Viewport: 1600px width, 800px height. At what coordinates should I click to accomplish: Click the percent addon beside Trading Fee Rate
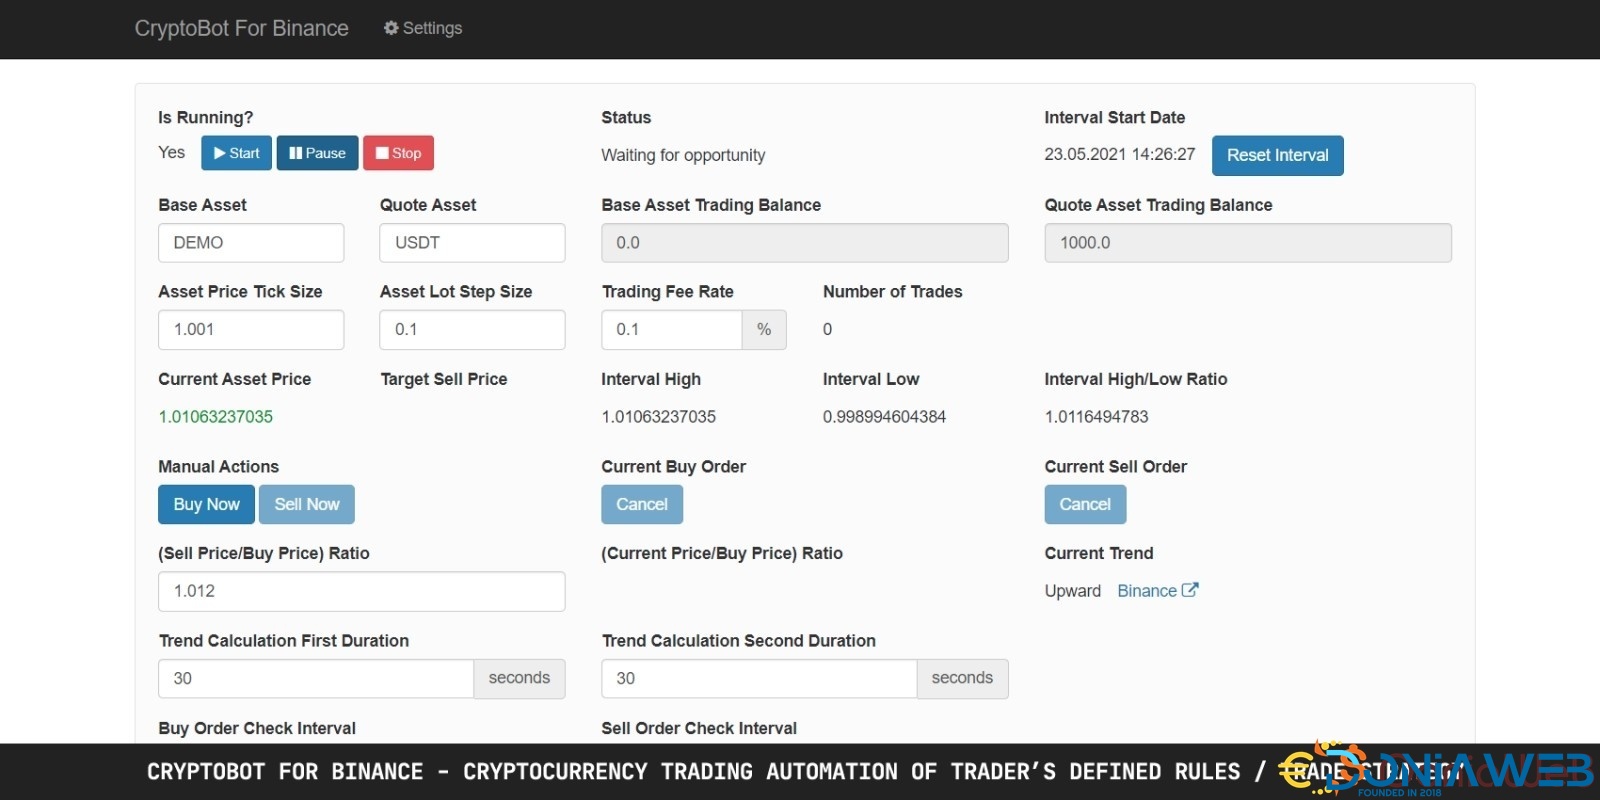[764, 330]
